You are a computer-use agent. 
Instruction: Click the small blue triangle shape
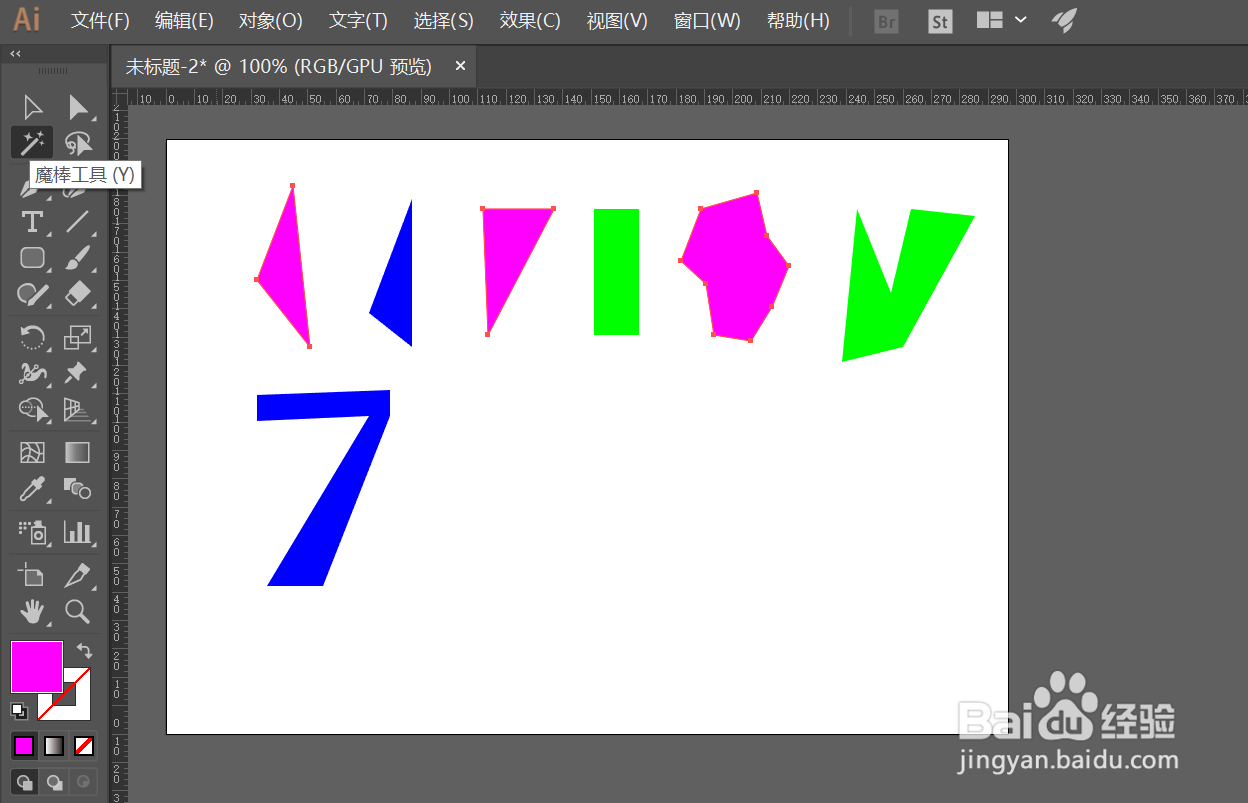[398, 290]
